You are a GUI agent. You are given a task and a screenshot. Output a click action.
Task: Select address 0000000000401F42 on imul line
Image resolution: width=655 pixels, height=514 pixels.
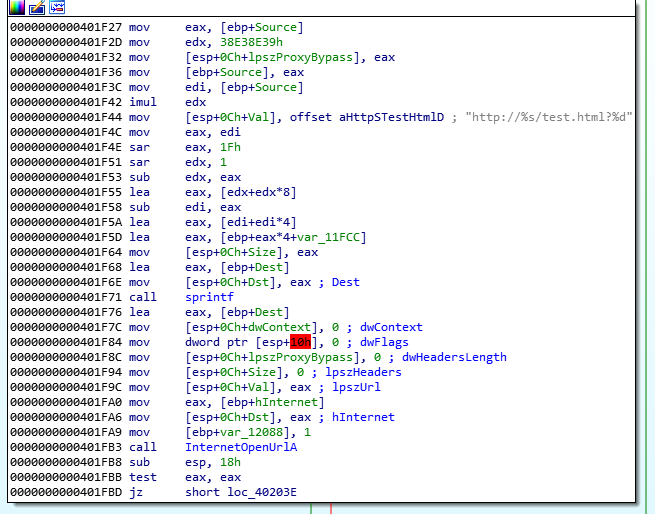click(66, 102)
